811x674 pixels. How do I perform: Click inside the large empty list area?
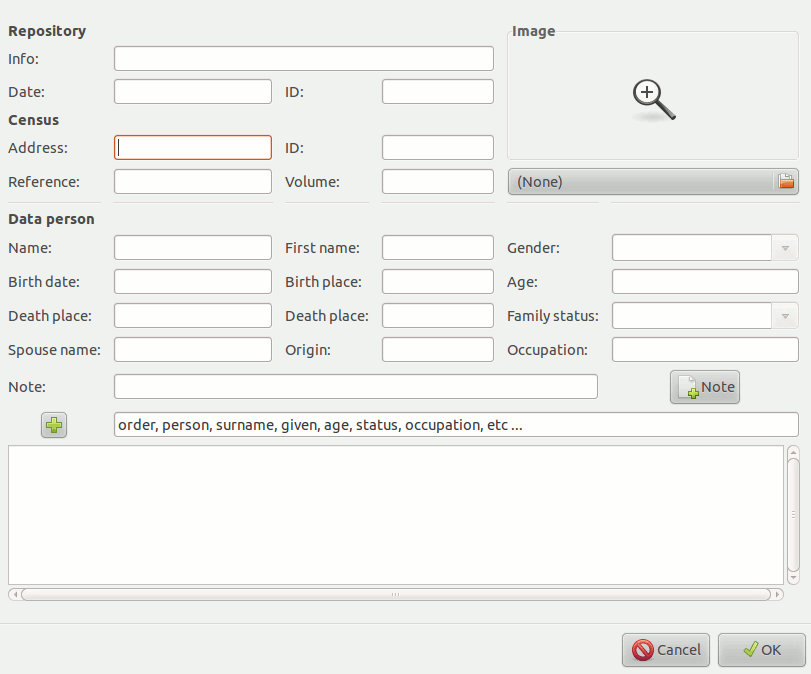click(396, 515)
